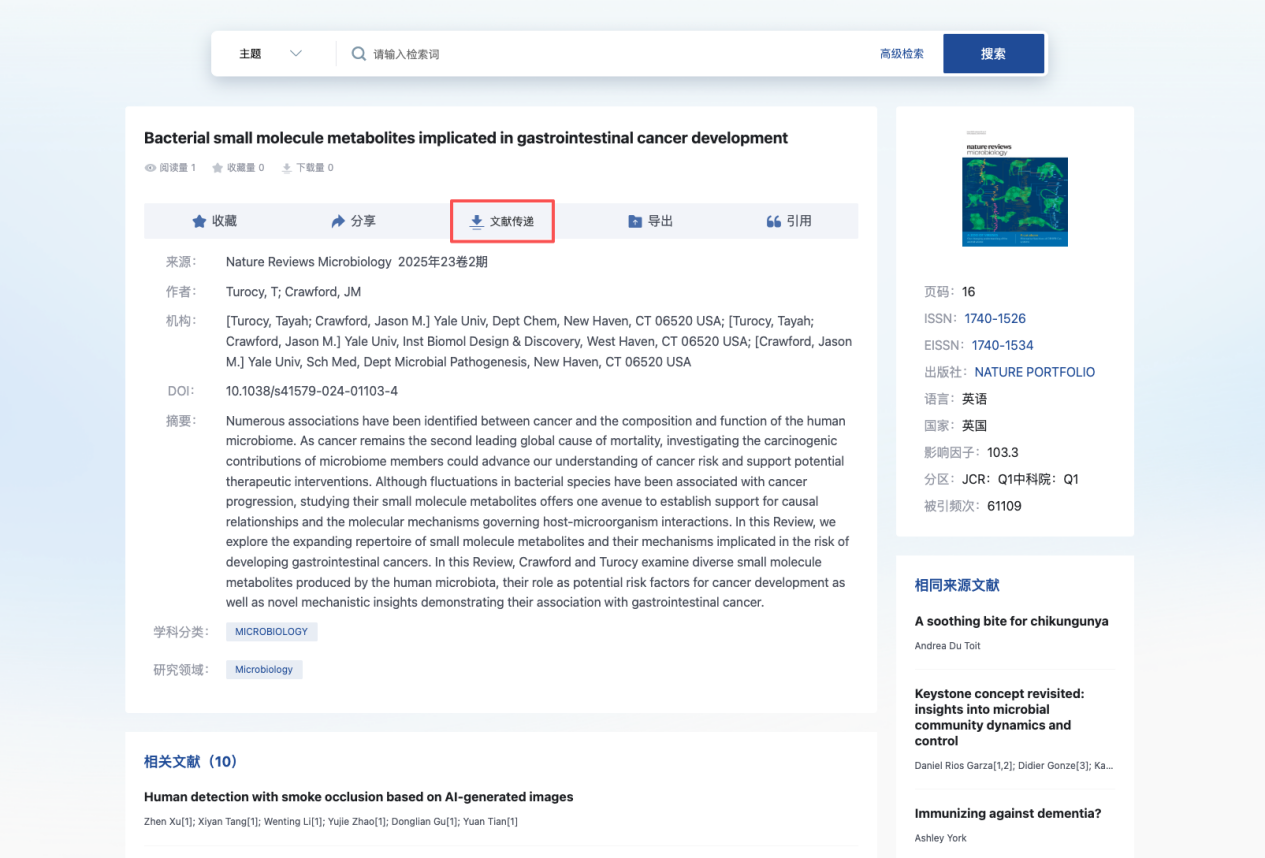Click author Ashley York
This screenshot has height=858, width=1265.
tap(940, 838)
